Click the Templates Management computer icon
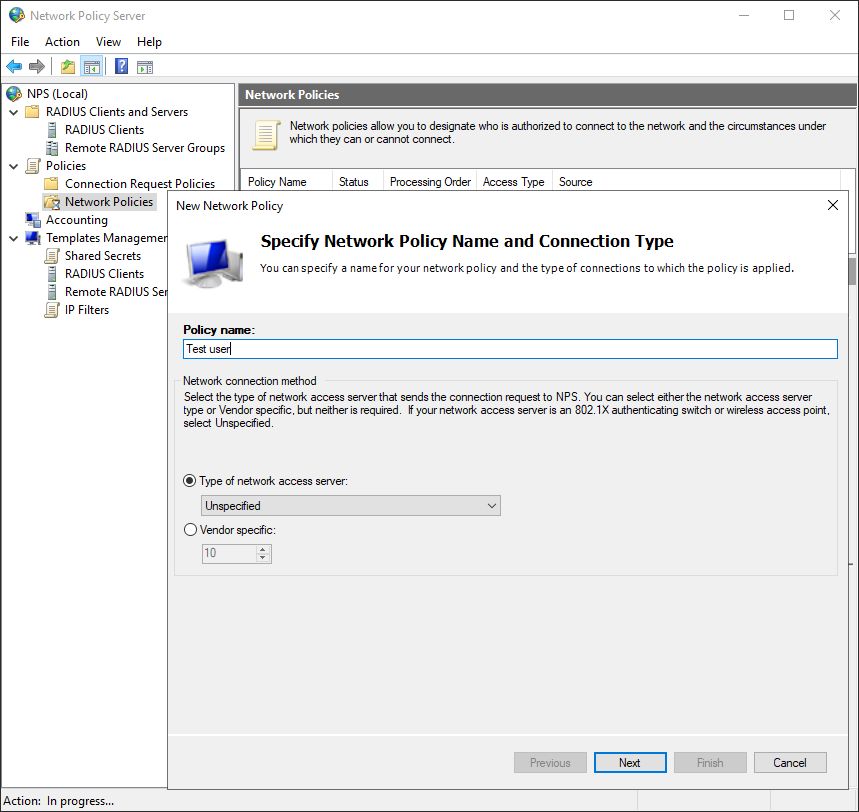The image size is (859, 812). coord(33,238)
